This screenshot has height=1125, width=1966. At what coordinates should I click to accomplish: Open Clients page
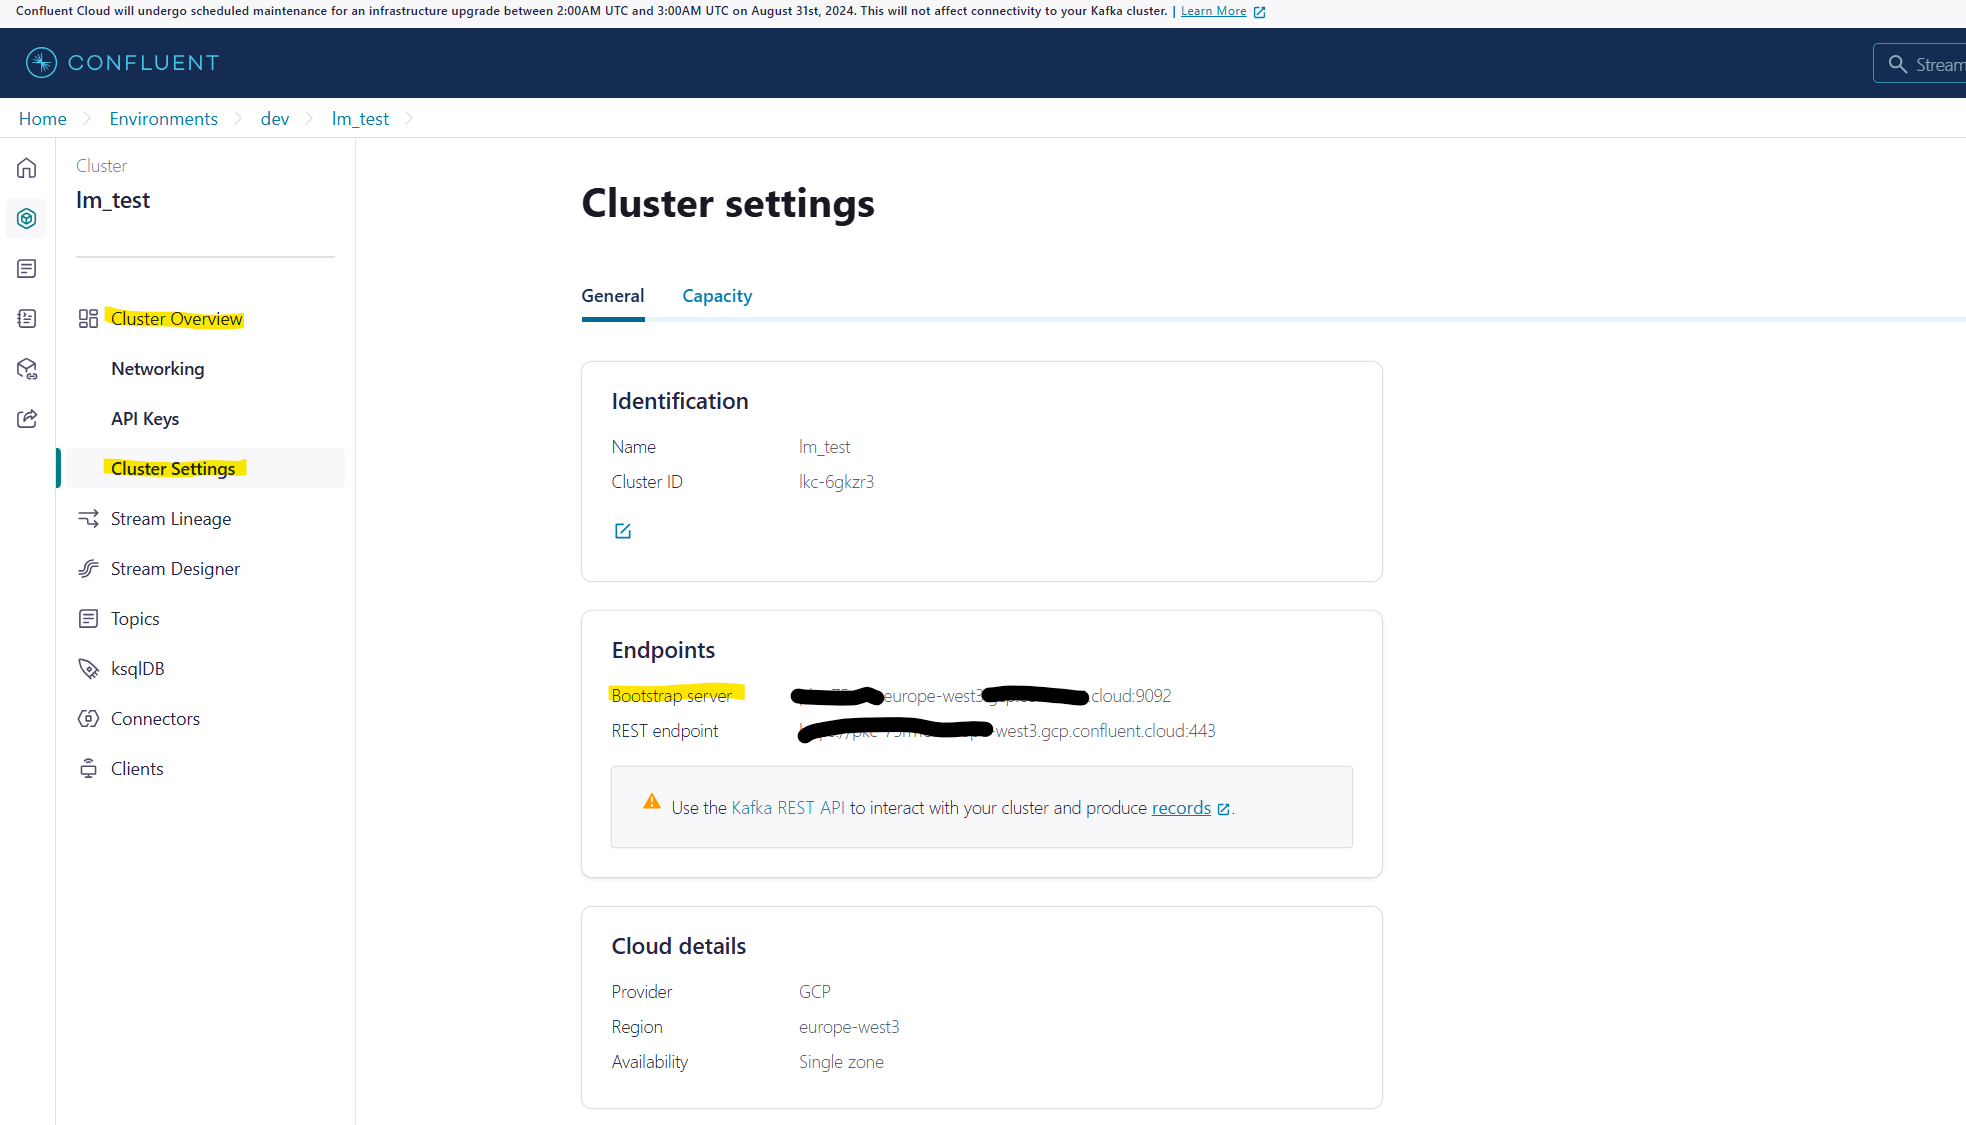click(137, 768)
